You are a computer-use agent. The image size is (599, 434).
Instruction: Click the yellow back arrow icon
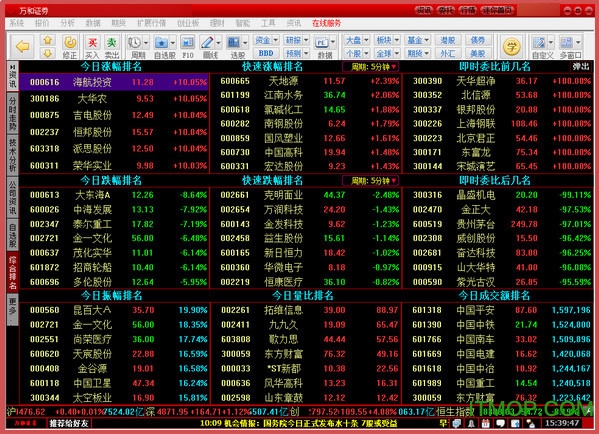(23, 47)
